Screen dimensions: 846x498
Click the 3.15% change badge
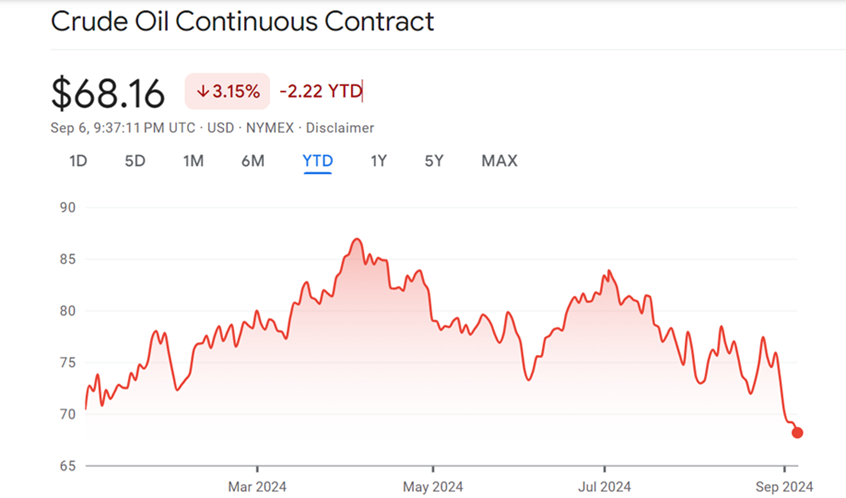228,92
